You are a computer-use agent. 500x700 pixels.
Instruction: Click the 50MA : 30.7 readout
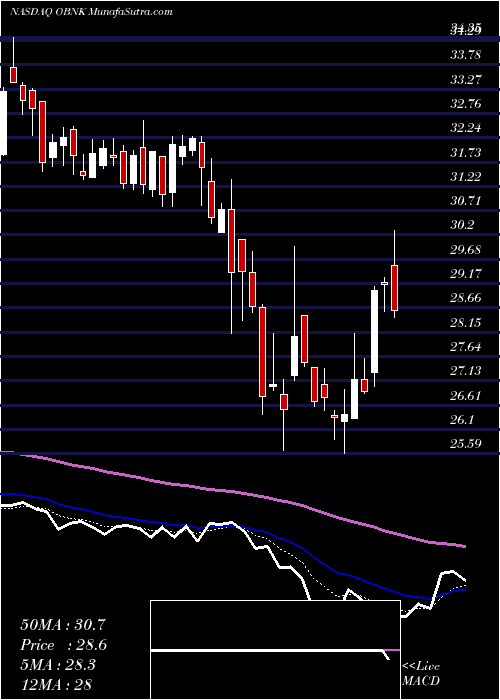click(63, 625)
